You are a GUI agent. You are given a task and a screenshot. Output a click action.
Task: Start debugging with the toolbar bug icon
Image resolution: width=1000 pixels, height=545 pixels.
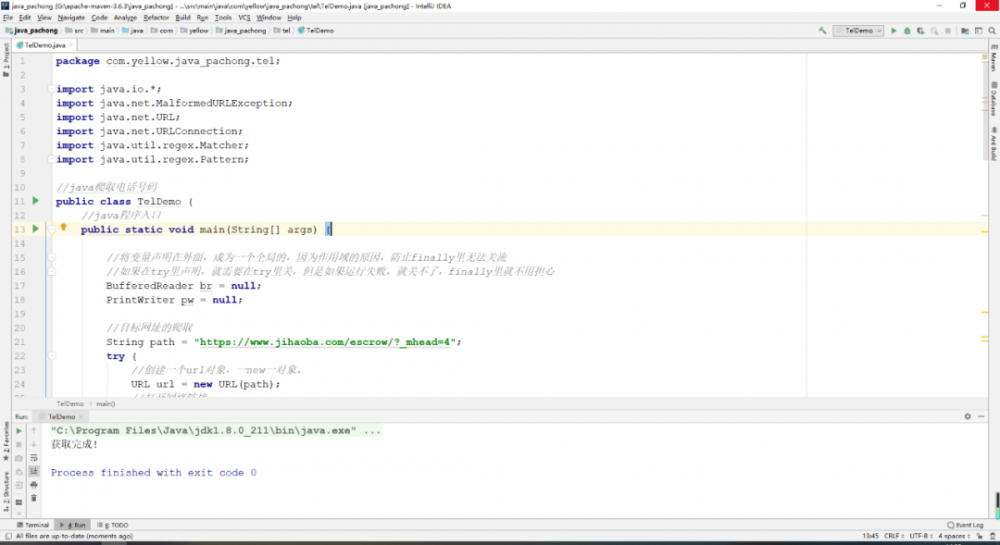click(907, 31)
